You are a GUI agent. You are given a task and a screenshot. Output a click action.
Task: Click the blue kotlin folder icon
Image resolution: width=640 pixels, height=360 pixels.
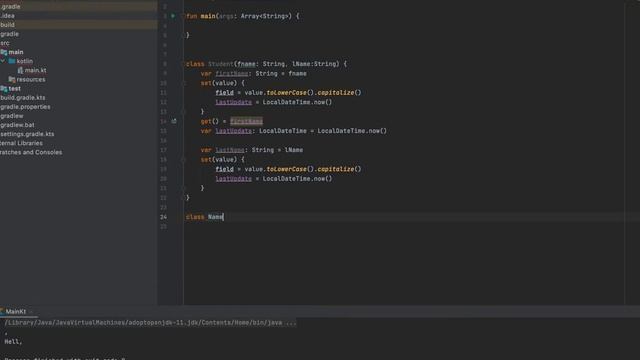pyautogui.click(x=12, y=61)
